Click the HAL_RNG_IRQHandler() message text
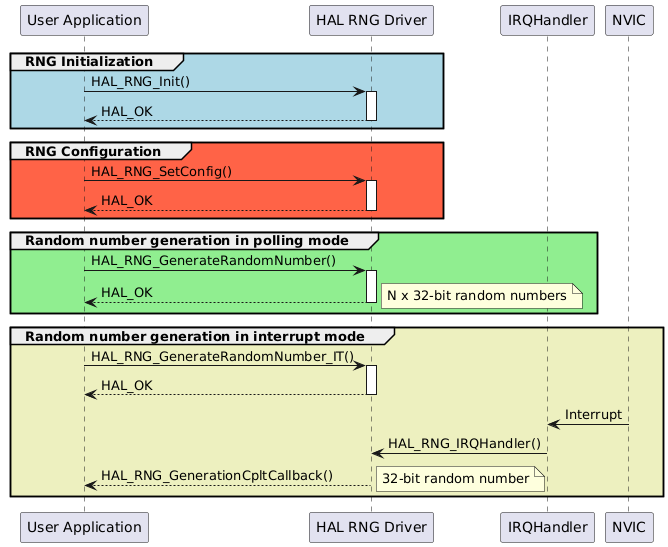 tap(464, 443)
